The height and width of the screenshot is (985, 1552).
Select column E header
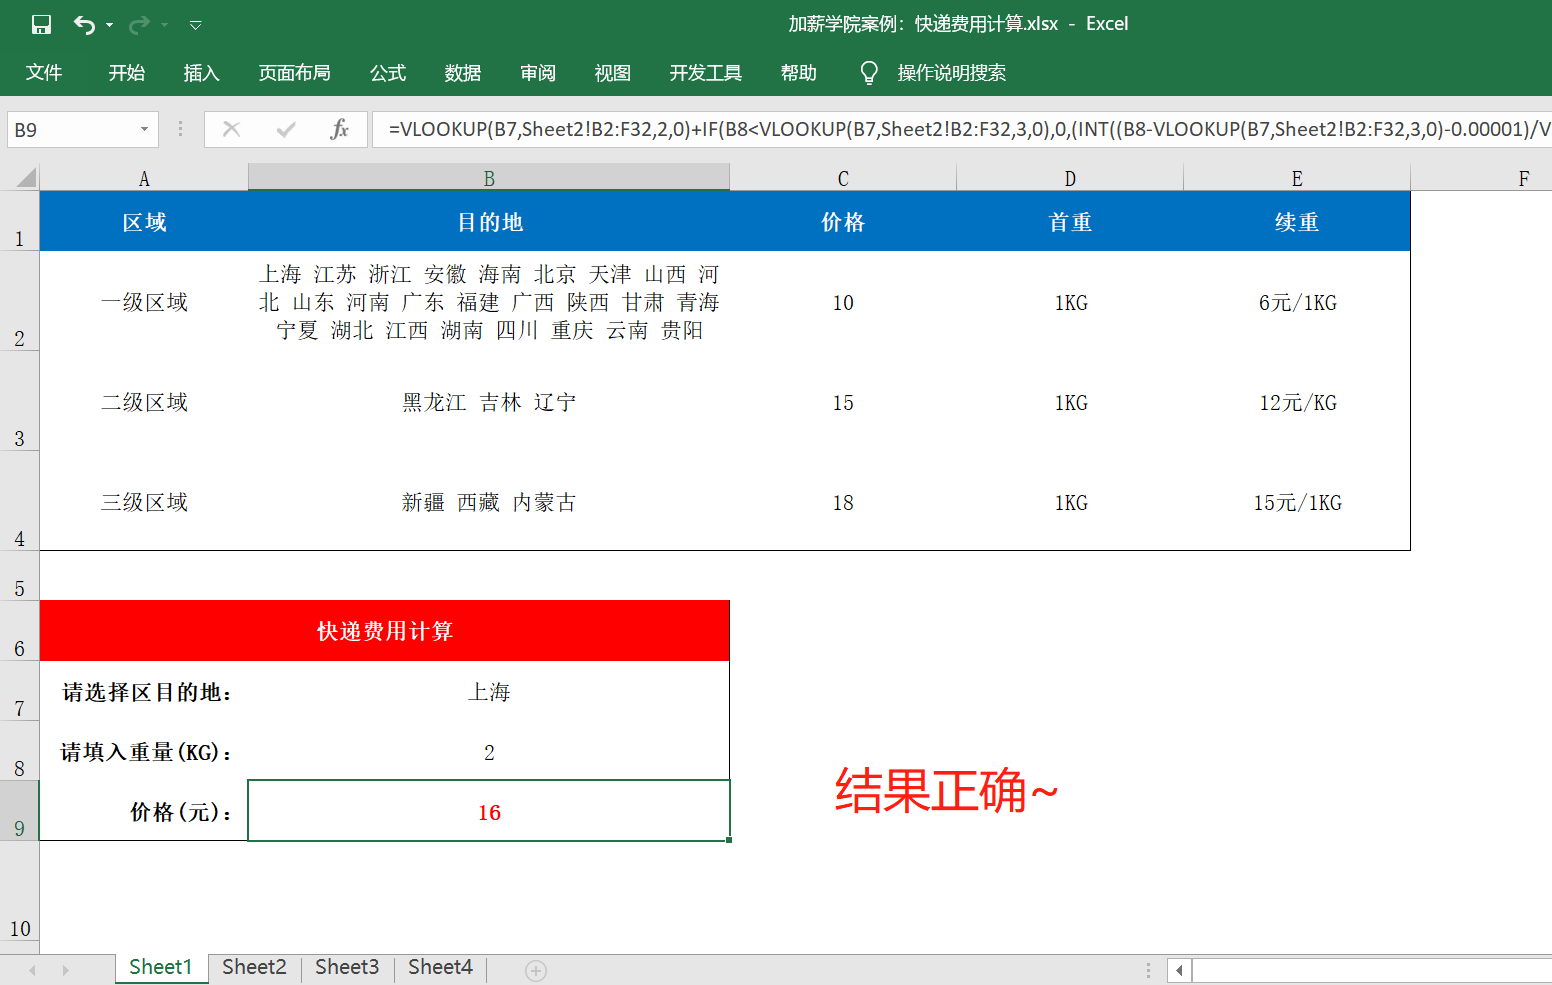tap(1297, 178)
